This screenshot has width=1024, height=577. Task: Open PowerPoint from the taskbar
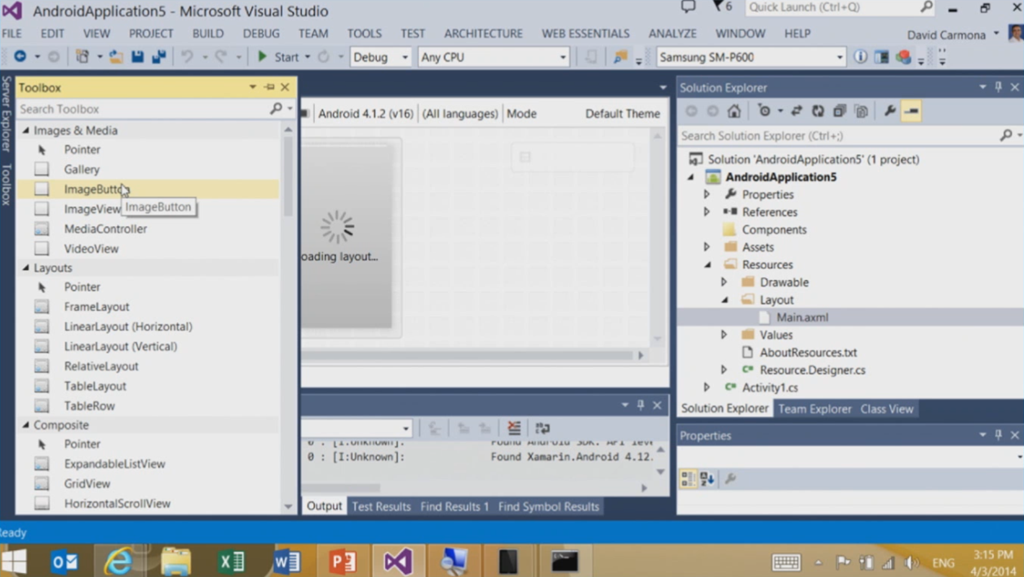click(x=342, y=561)
